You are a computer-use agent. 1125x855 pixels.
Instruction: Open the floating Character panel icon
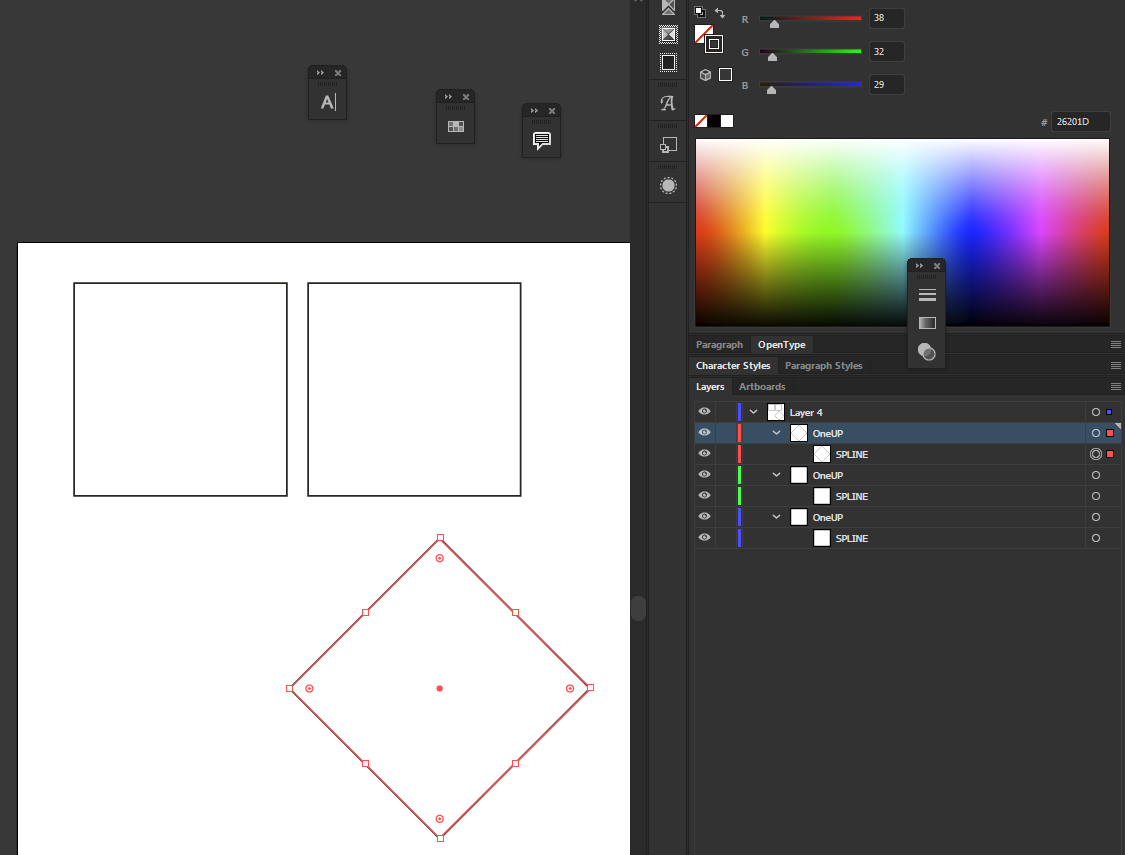pos(328,102)
